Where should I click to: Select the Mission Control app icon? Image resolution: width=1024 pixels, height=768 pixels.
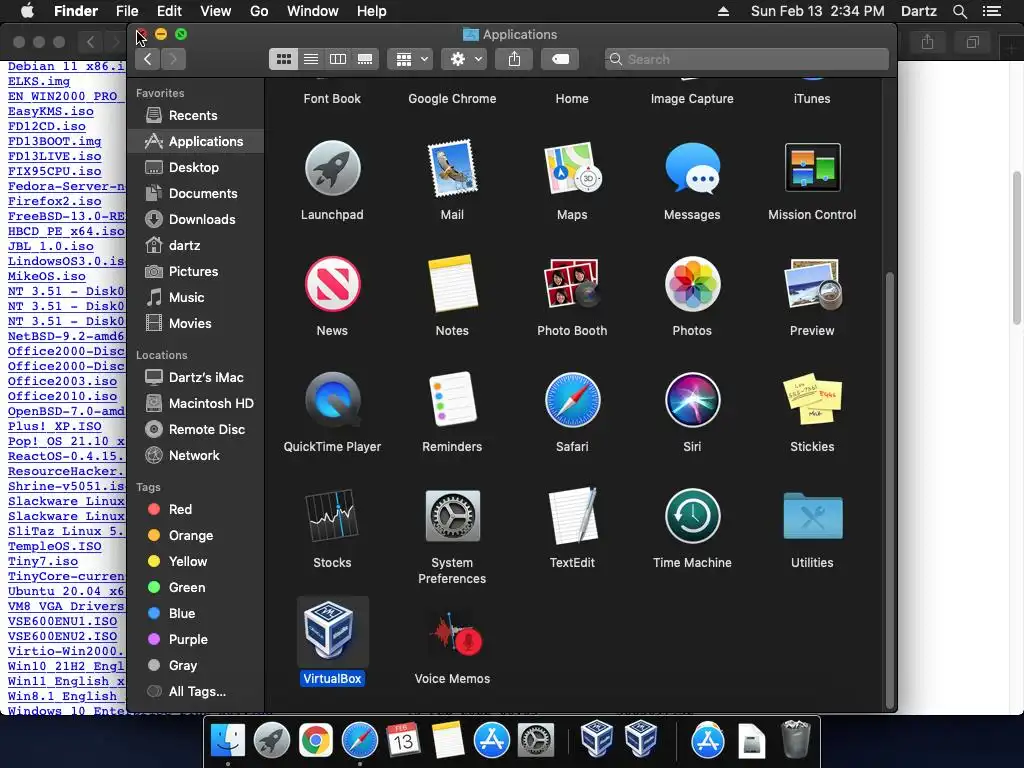coord(812,168)
